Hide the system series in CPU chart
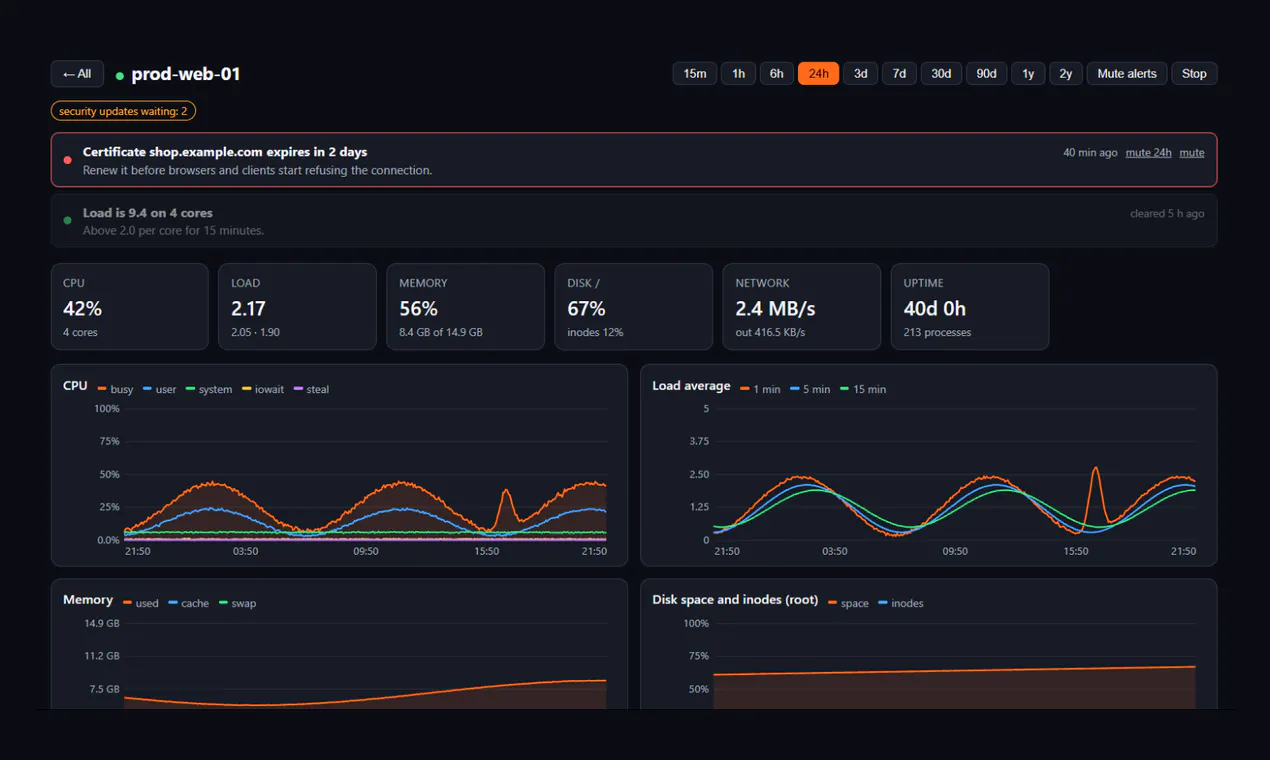 click(x=209, y=389)
